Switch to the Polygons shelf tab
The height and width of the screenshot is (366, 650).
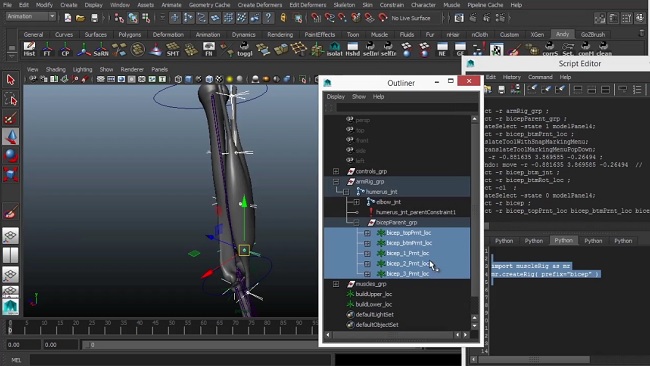point(129,34)
